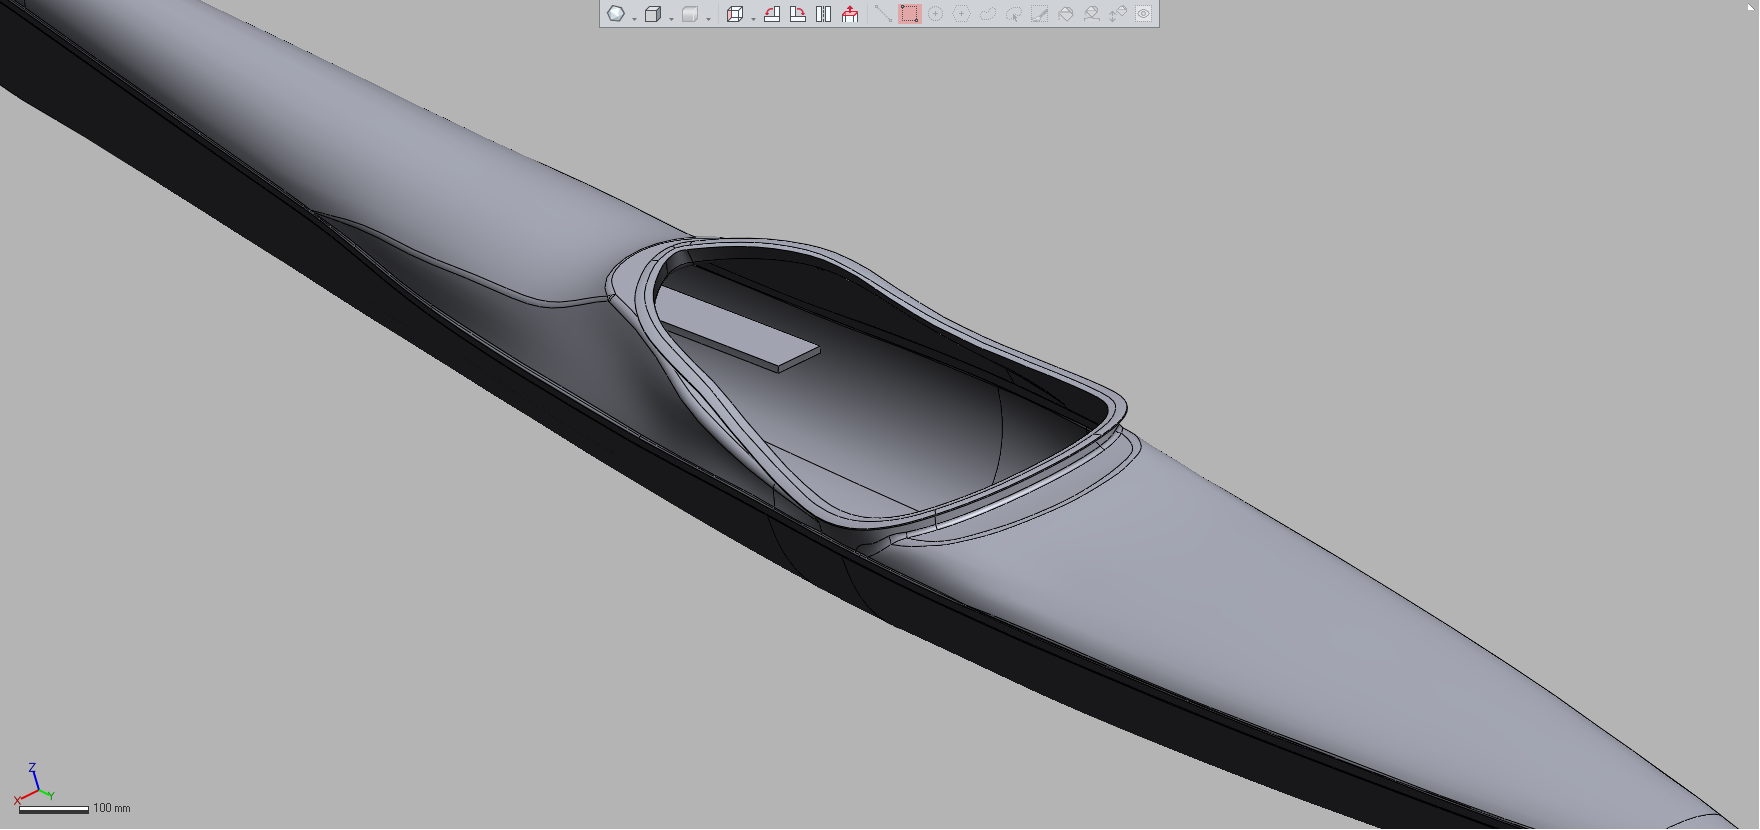Click the viewpoint cube with red face
1760x830 pixels.
point(734,14)
